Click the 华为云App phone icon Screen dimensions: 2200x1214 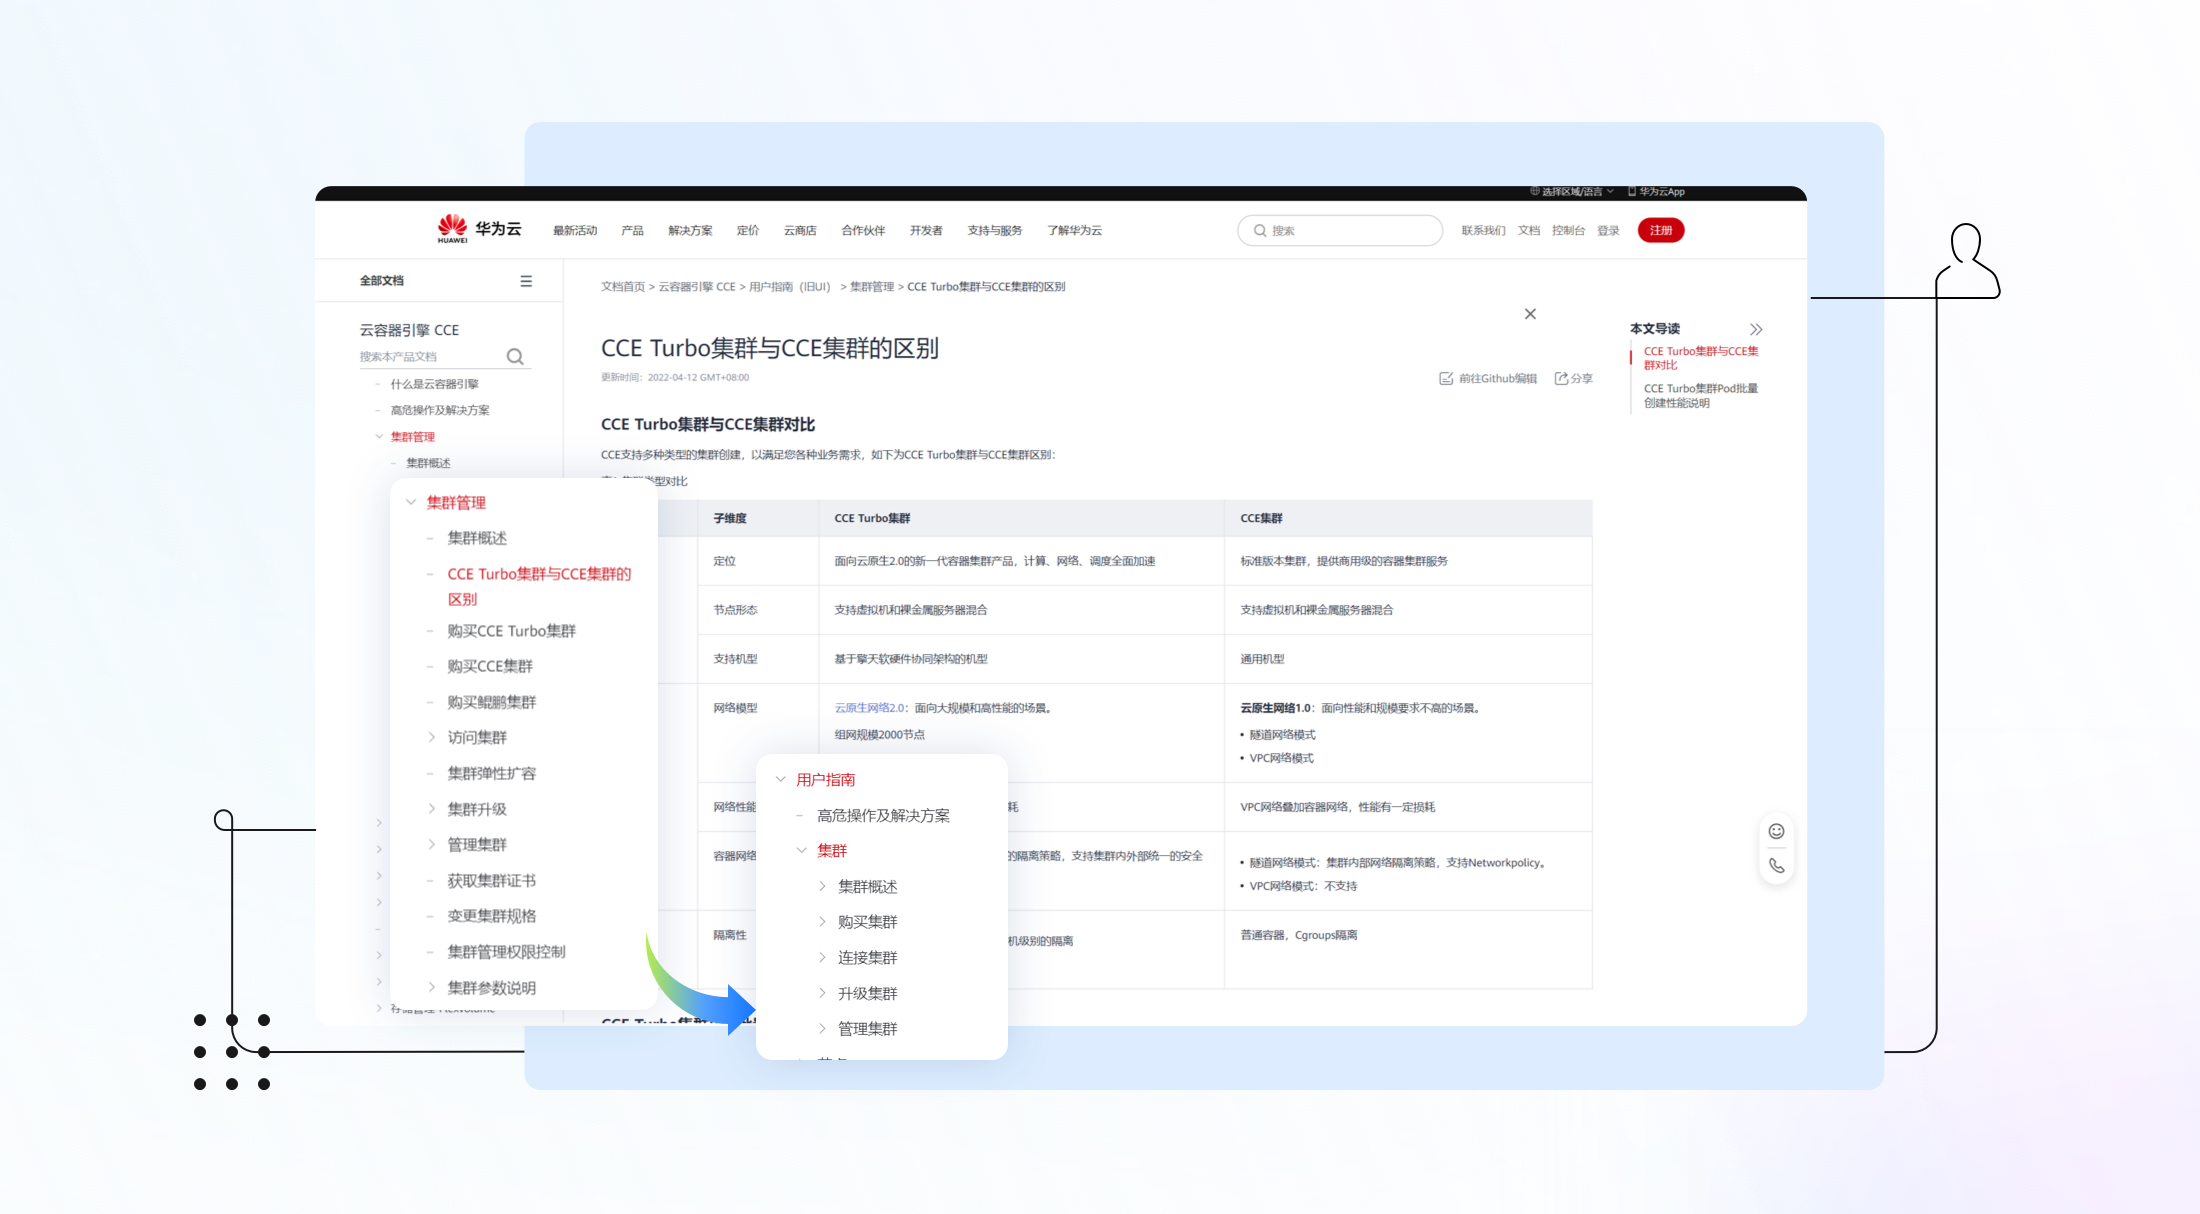[1632, 191]
